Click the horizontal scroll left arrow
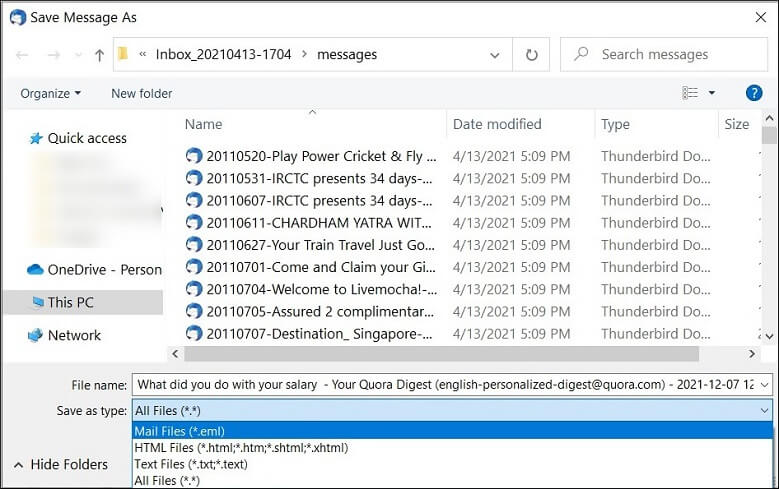779x489 pixels. [x=175, y=353]
